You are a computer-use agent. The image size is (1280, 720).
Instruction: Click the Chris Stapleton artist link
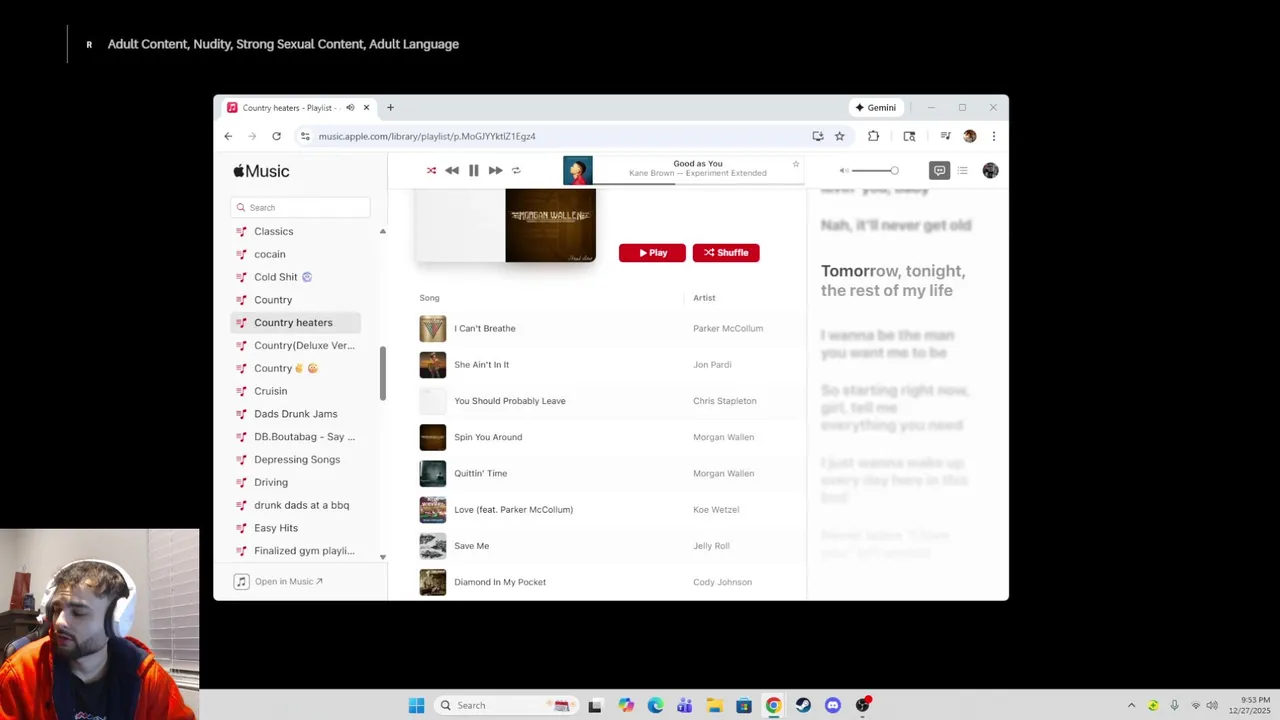[x=725, y=401]
